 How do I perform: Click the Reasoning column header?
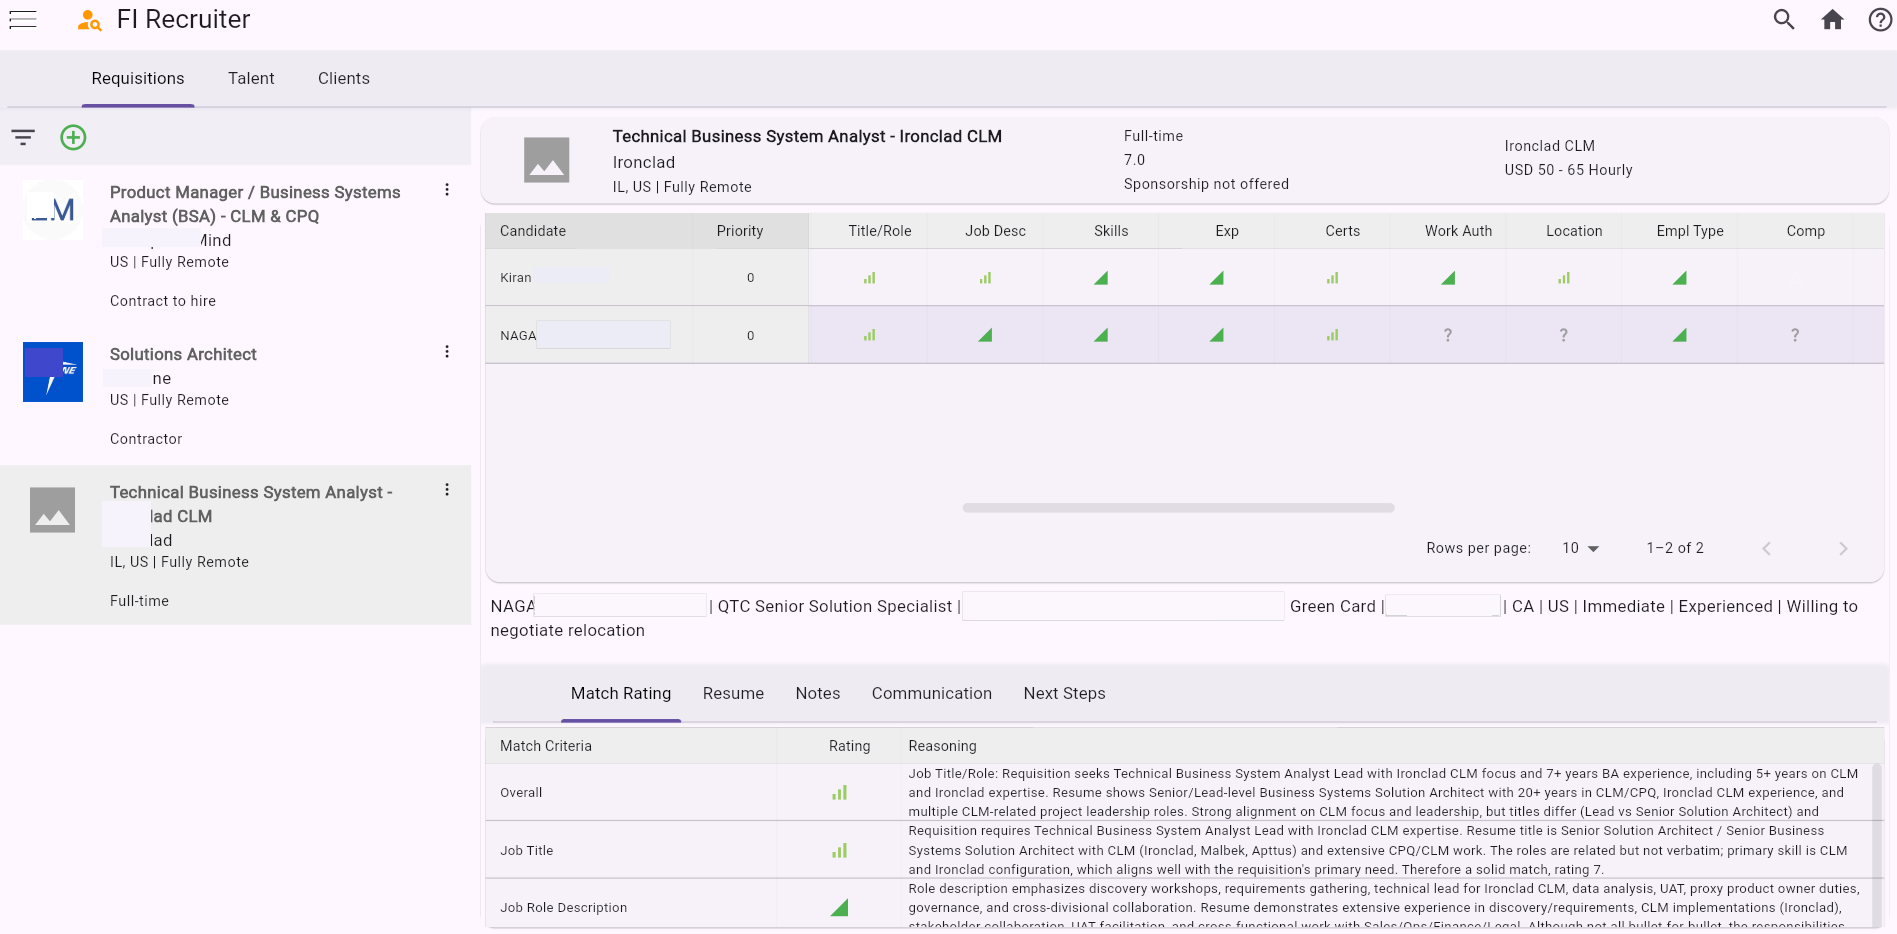pyautogui.click(x=942, y=746)
